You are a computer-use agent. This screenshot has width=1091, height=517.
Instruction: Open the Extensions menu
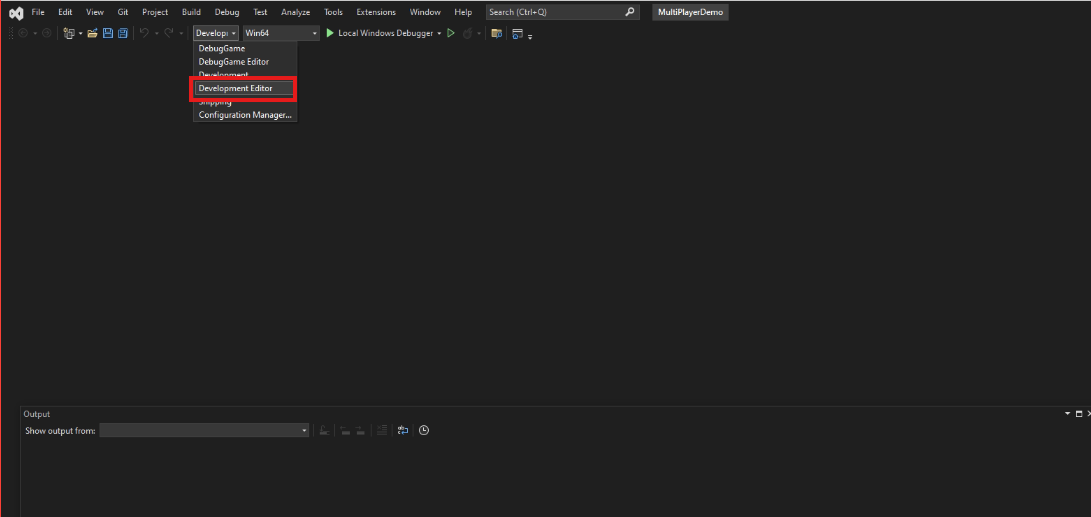click(x=376, y=12)
